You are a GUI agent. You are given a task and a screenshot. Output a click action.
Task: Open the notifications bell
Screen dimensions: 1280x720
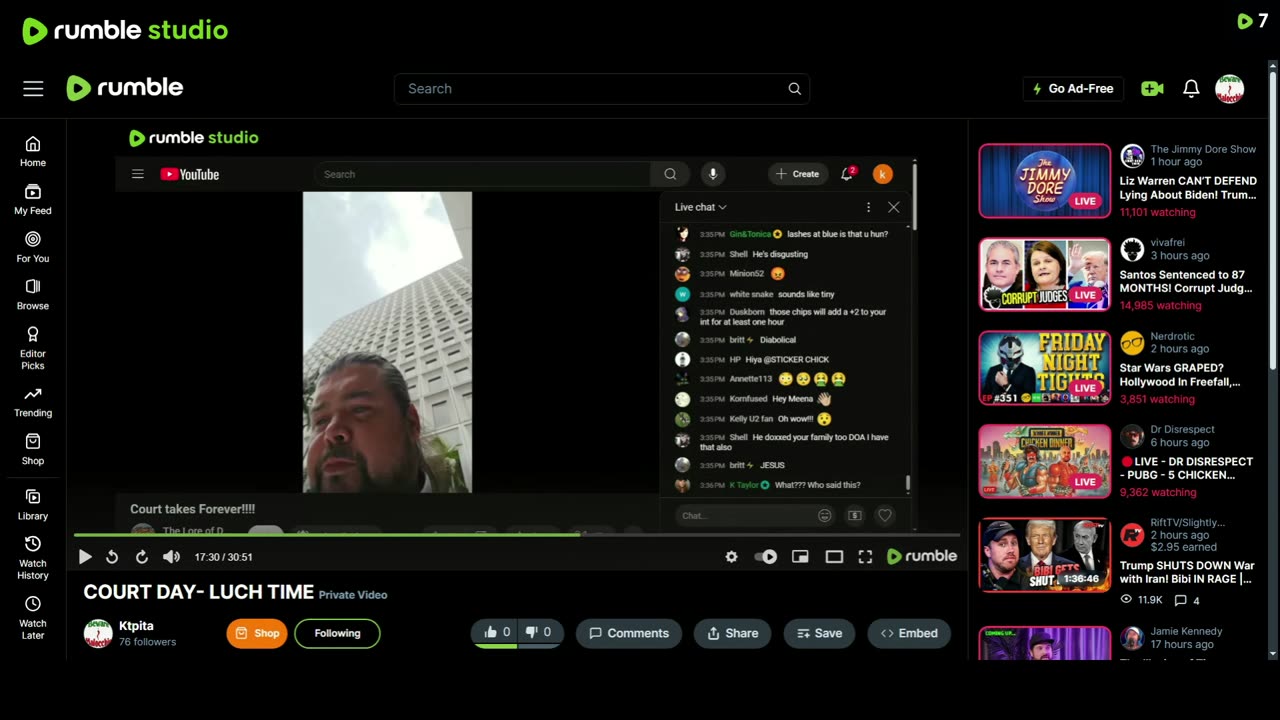coord(1191,89)
